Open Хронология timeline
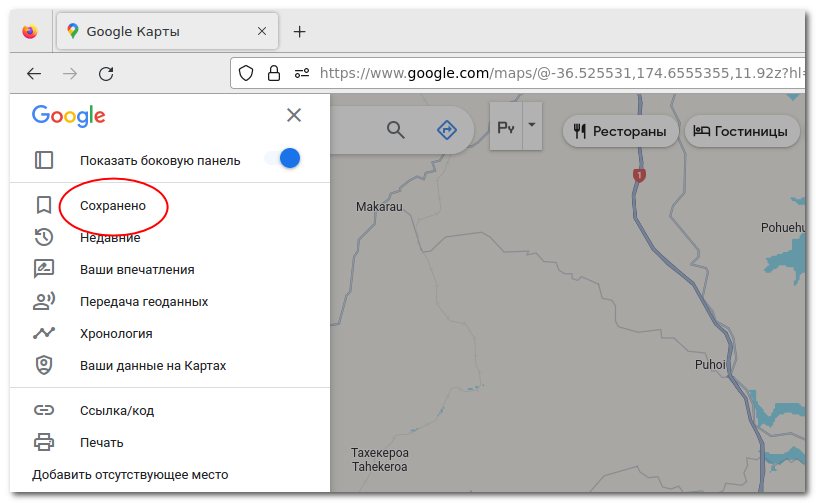 (116, 333)
